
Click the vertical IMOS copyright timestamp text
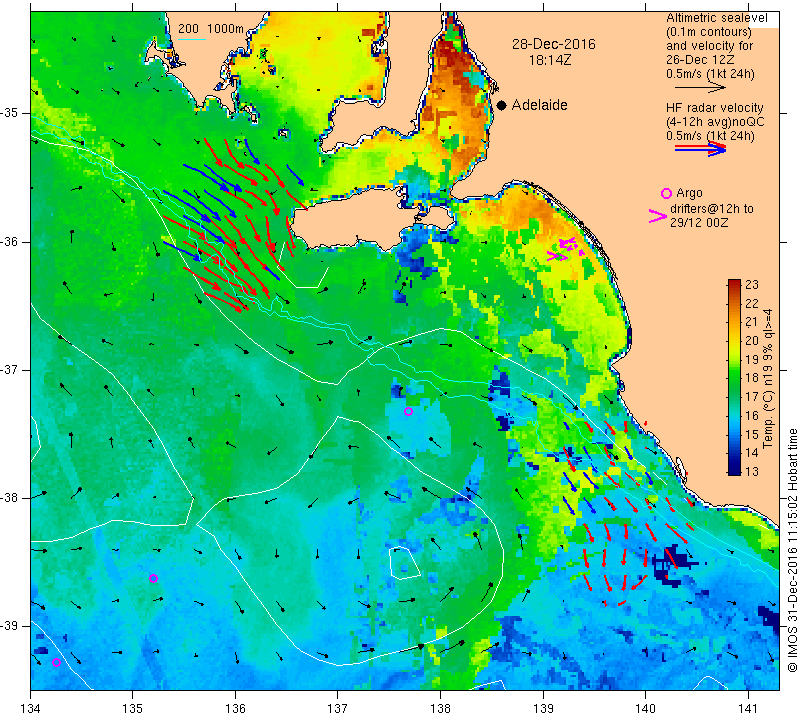(792, 550)
